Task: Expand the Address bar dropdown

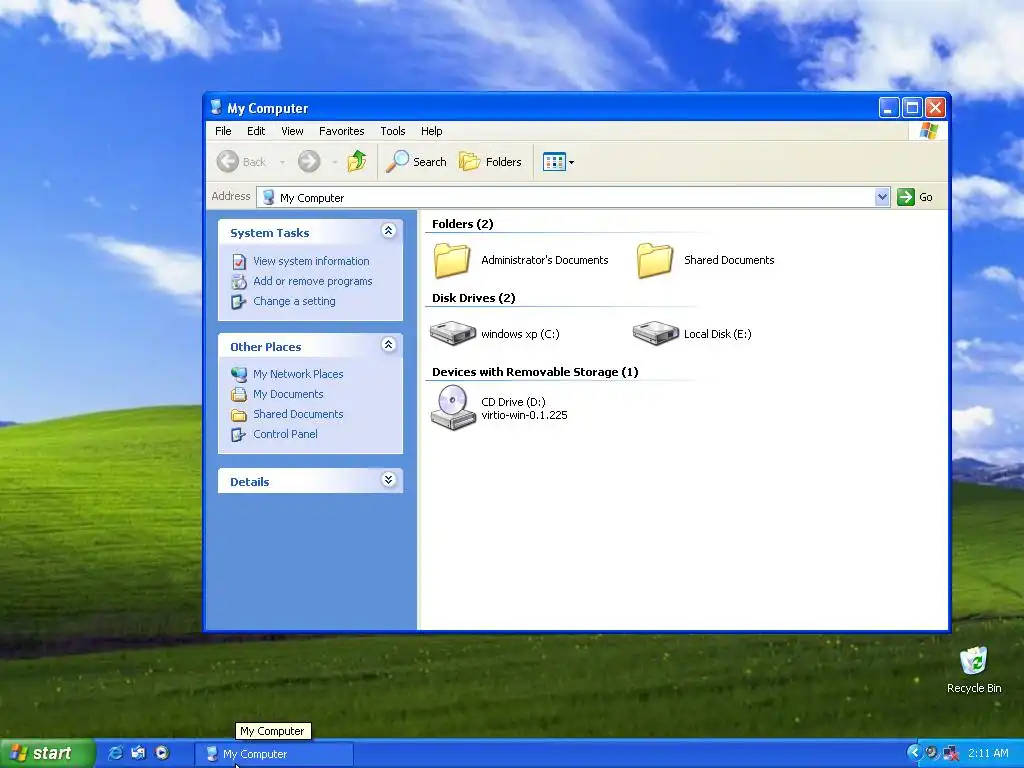Action: point(882,197)
